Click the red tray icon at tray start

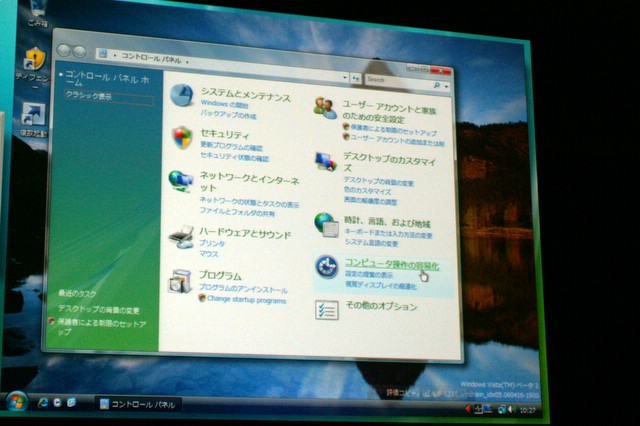click(x=469, y=408)
